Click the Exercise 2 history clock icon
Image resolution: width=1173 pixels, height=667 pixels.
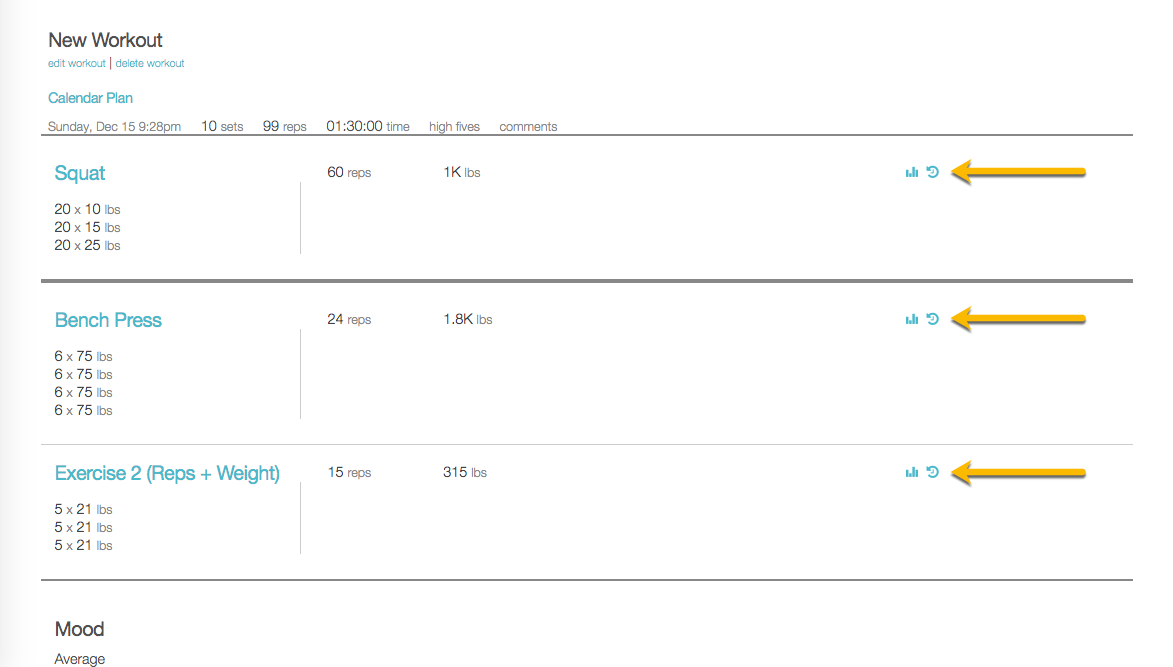pos(932,472)
